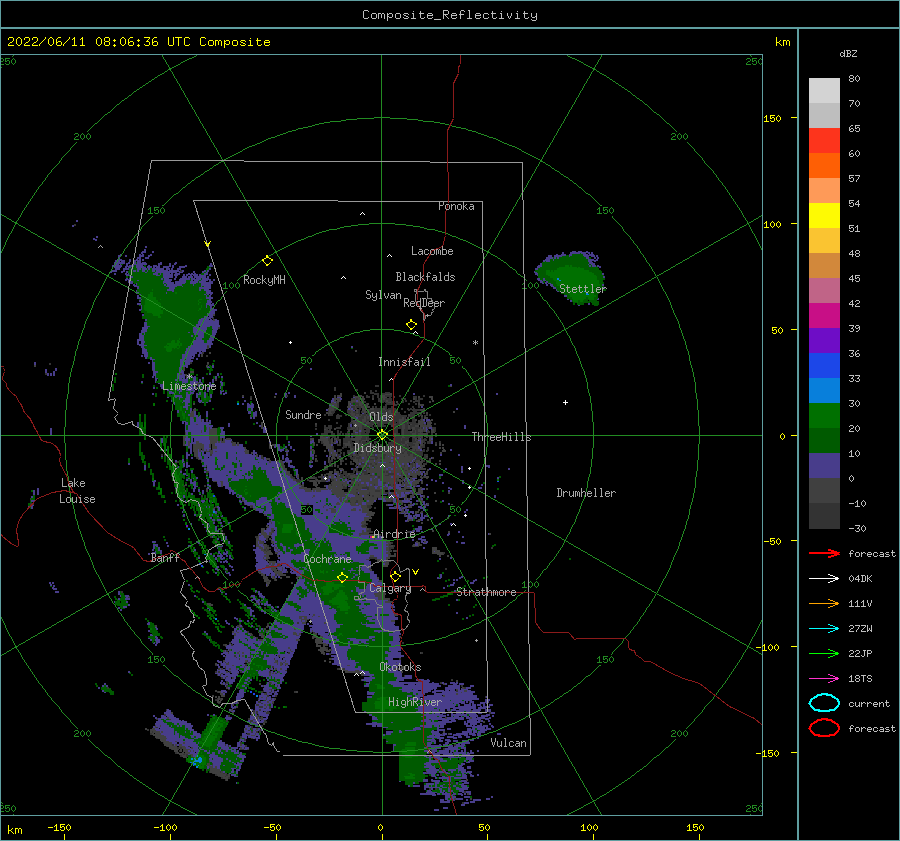Image resolution: width=900 pixels, height=841 pixels.
Task: Click the white plus marker west of Drumheller
Action: coord(565,402)
